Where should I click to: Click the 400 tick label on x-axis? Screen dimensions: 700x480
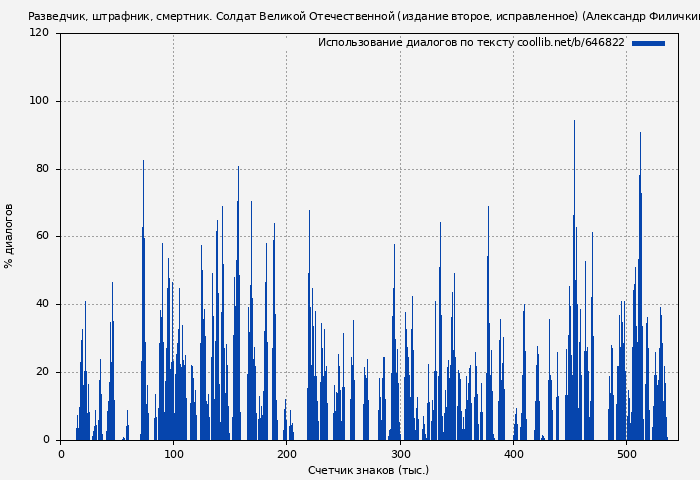tap(513, 454)
